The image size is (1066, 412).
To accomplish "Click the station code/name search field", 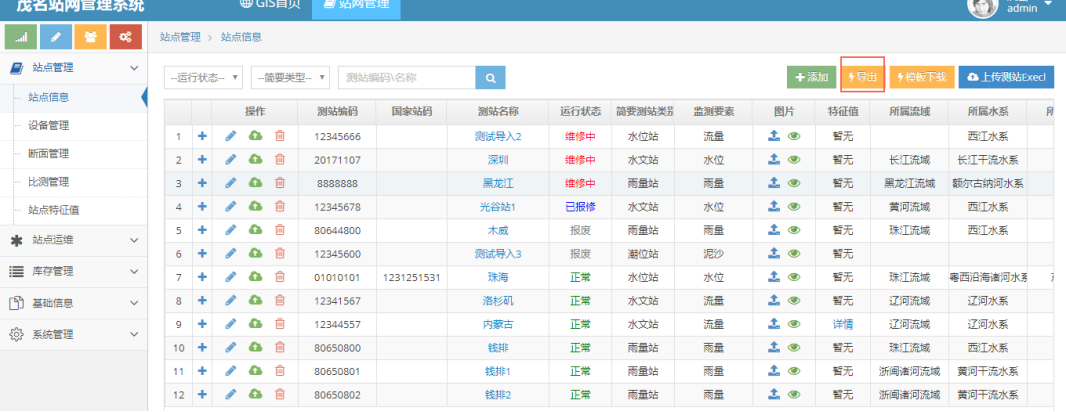I will [406, 77].
